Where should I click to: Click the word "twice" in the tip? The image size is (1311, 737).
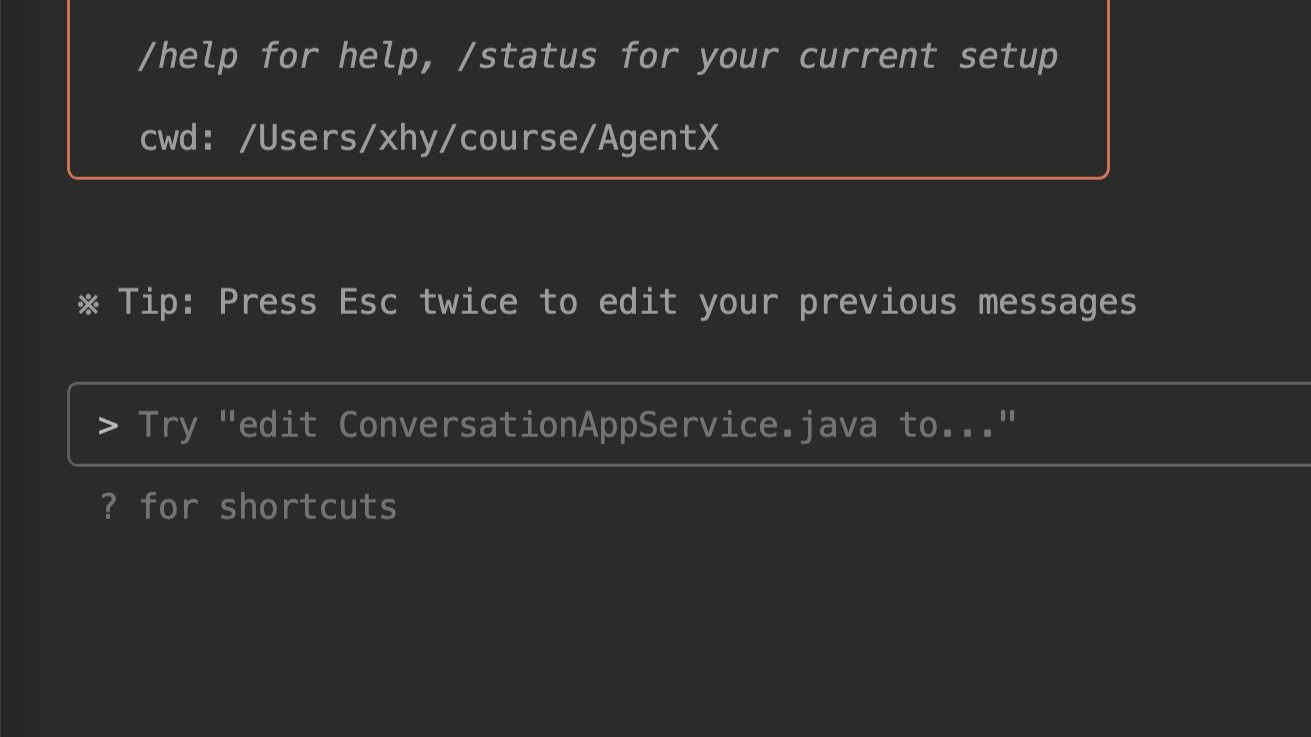coord(468,302)
